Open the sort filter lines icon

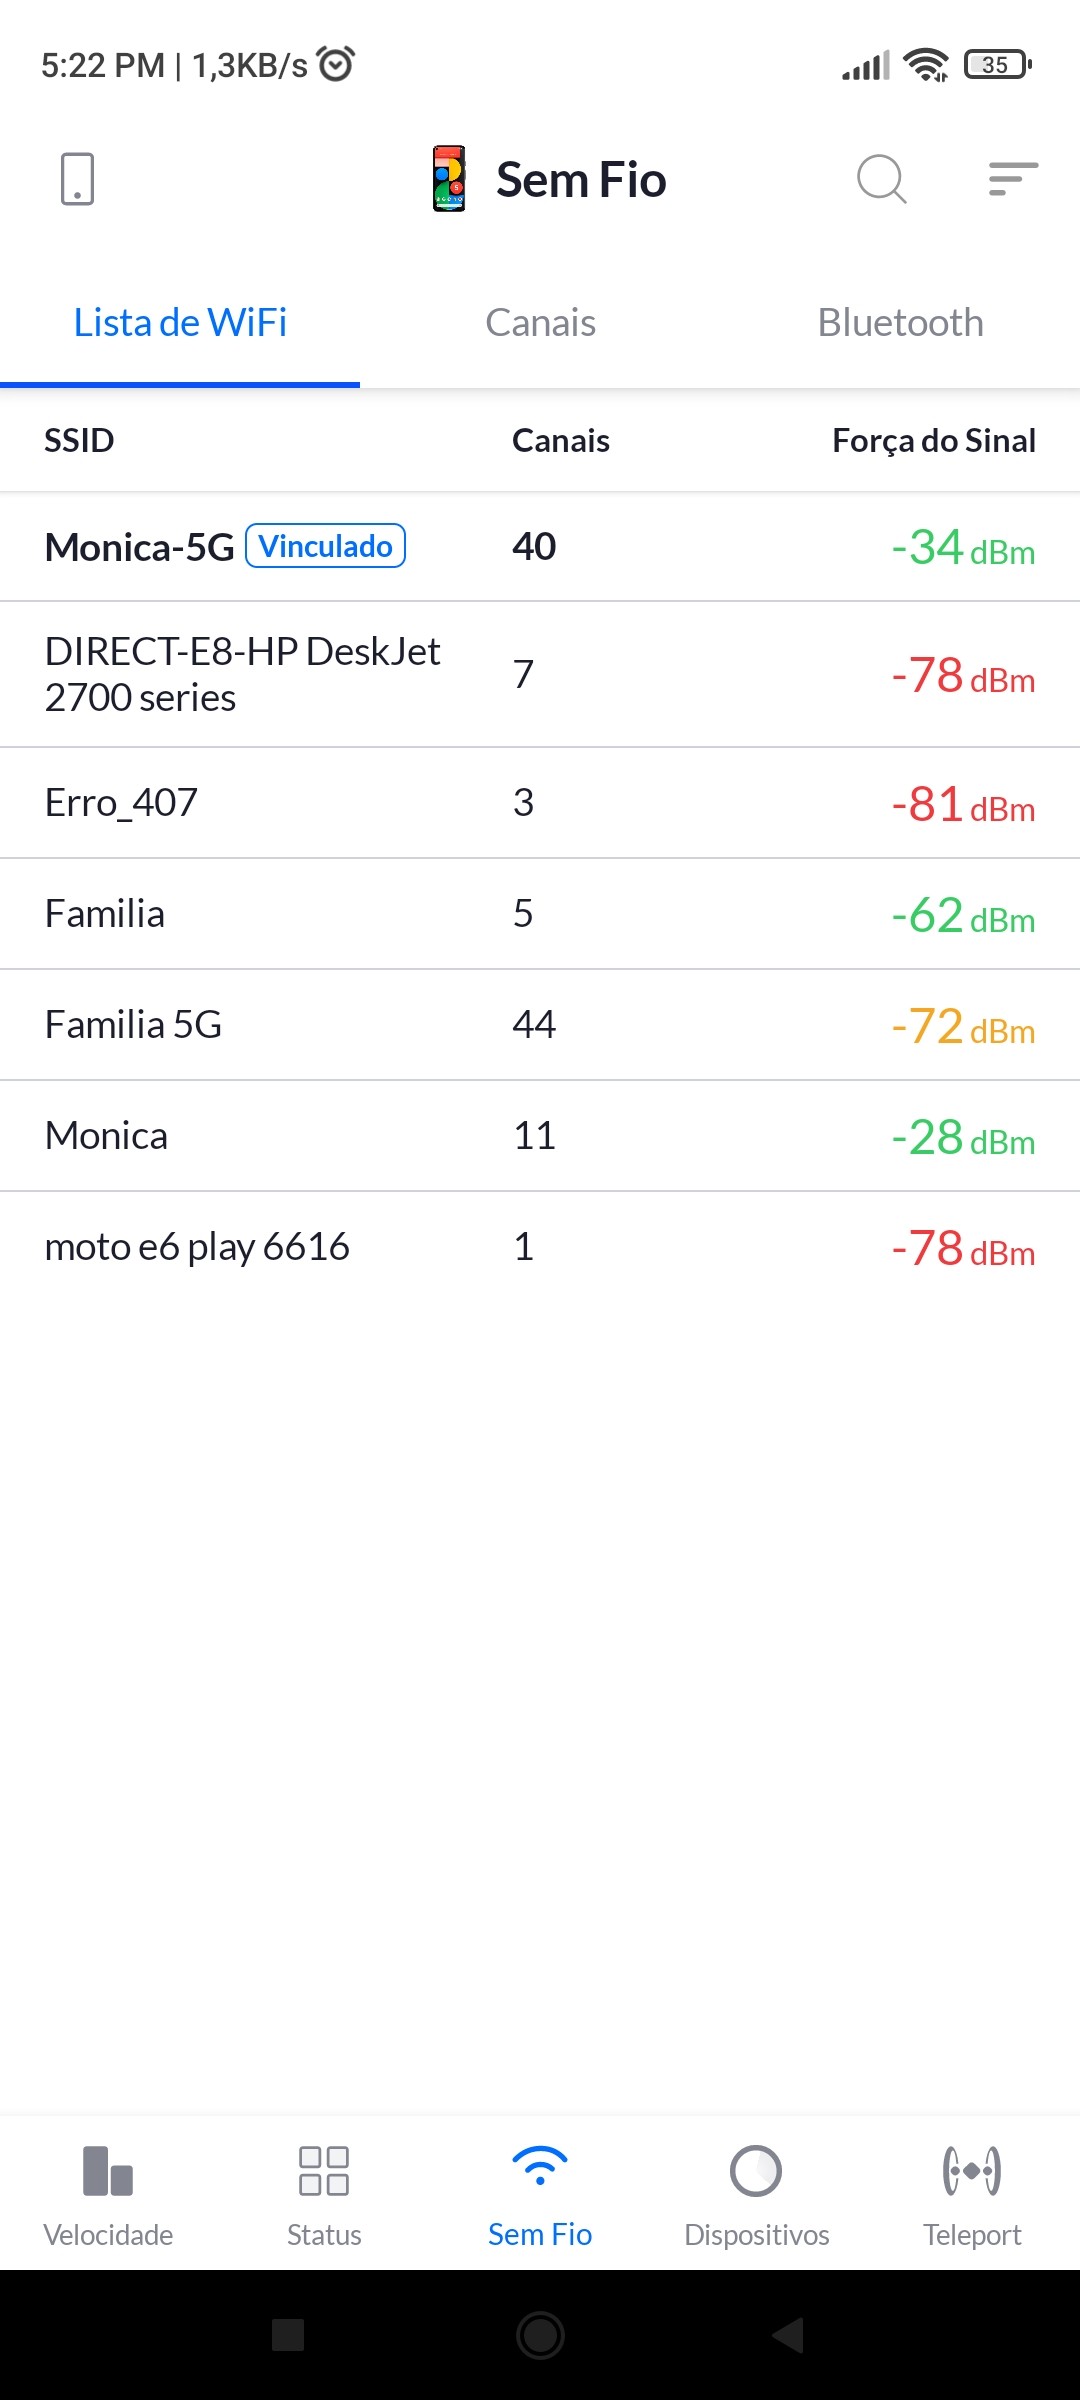tap(1012, 180)
